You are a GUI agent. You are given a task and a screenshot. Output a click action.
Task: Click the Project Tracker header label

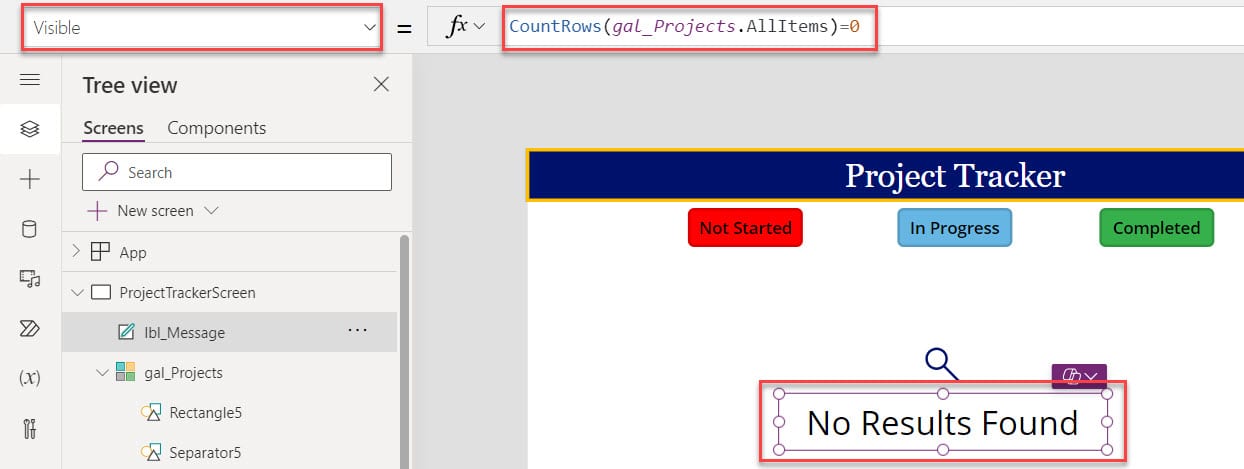[x=955, y=176]
